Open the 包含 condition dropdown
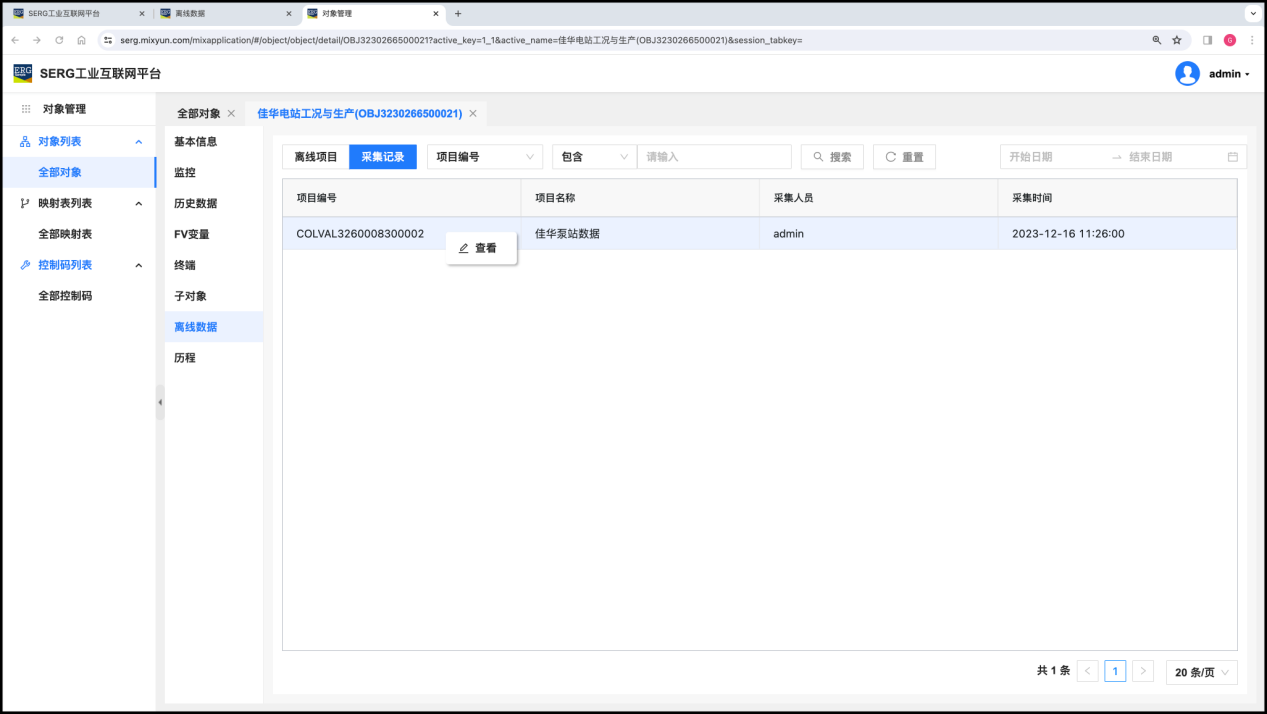The image size is (1267, 714). point(594,157)
